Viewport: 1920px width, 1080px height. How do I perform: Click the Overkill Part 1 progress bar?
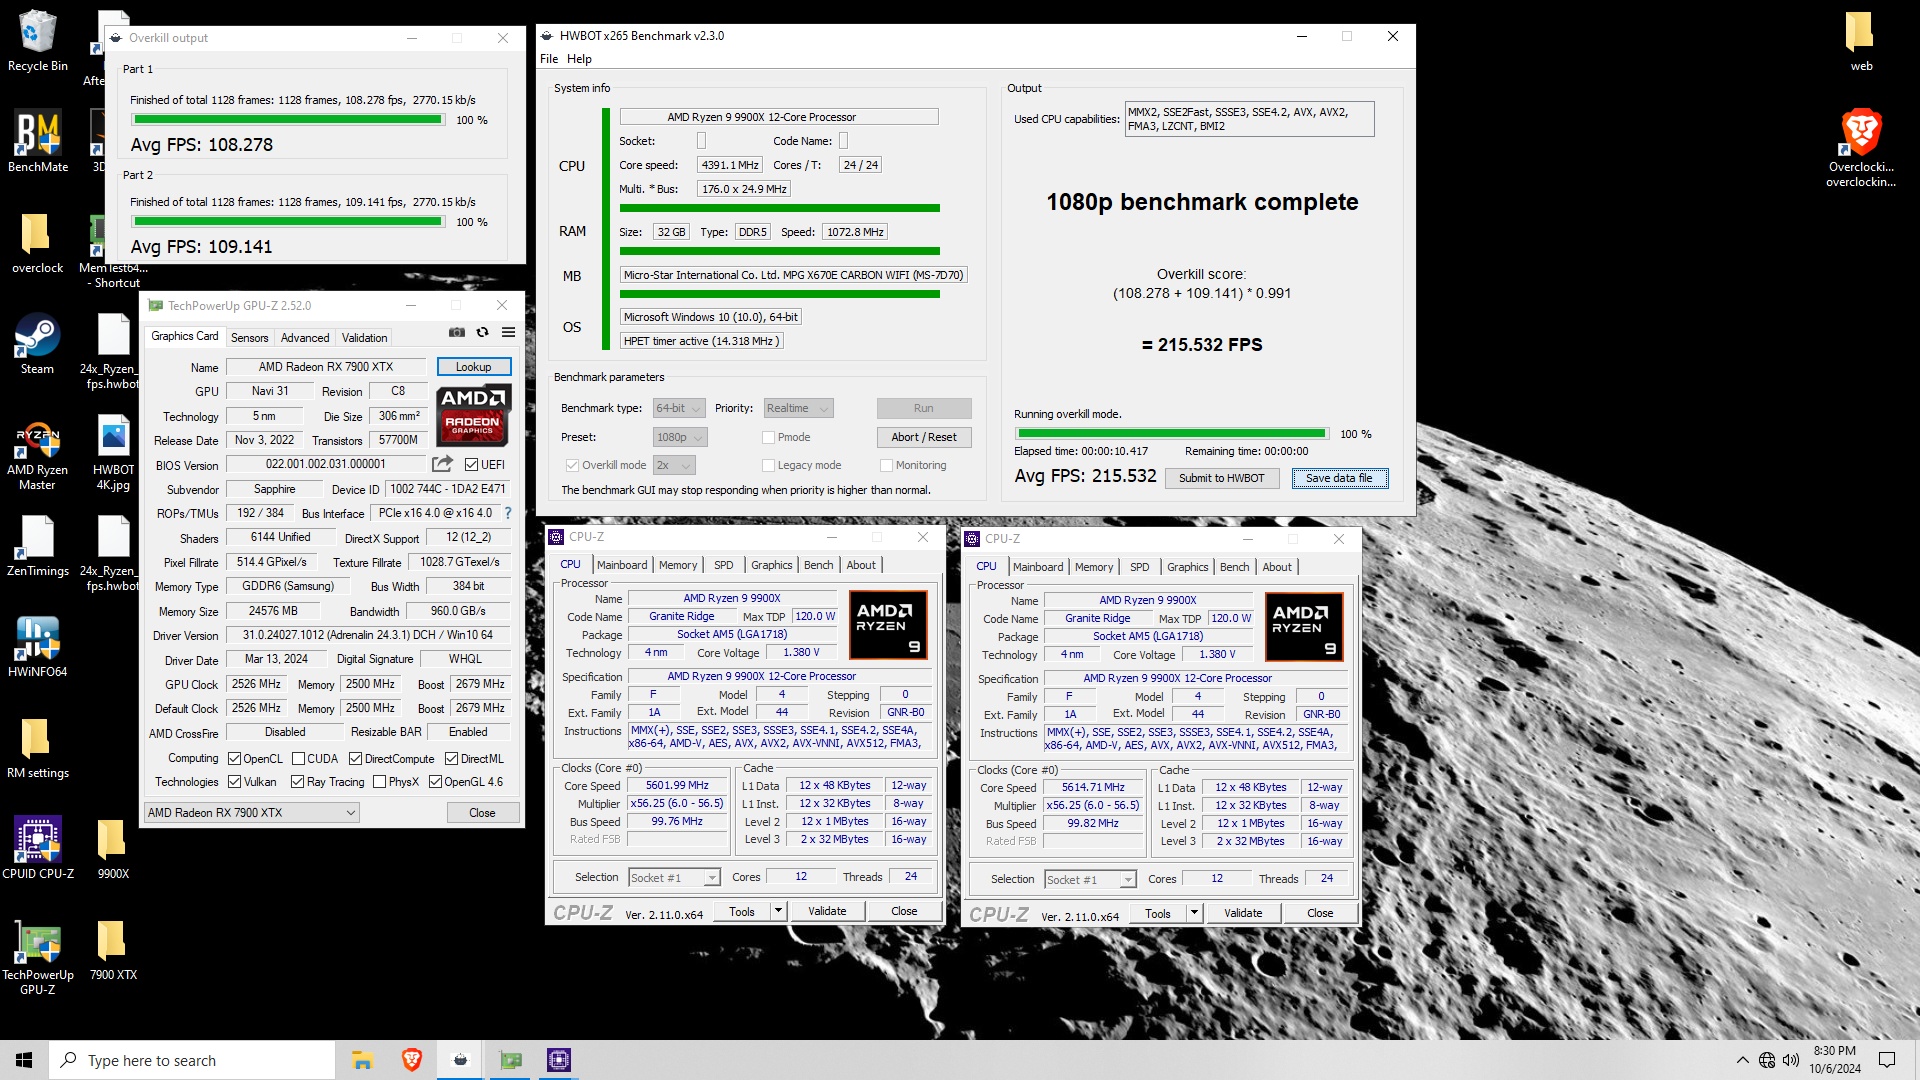click(288, 120)
